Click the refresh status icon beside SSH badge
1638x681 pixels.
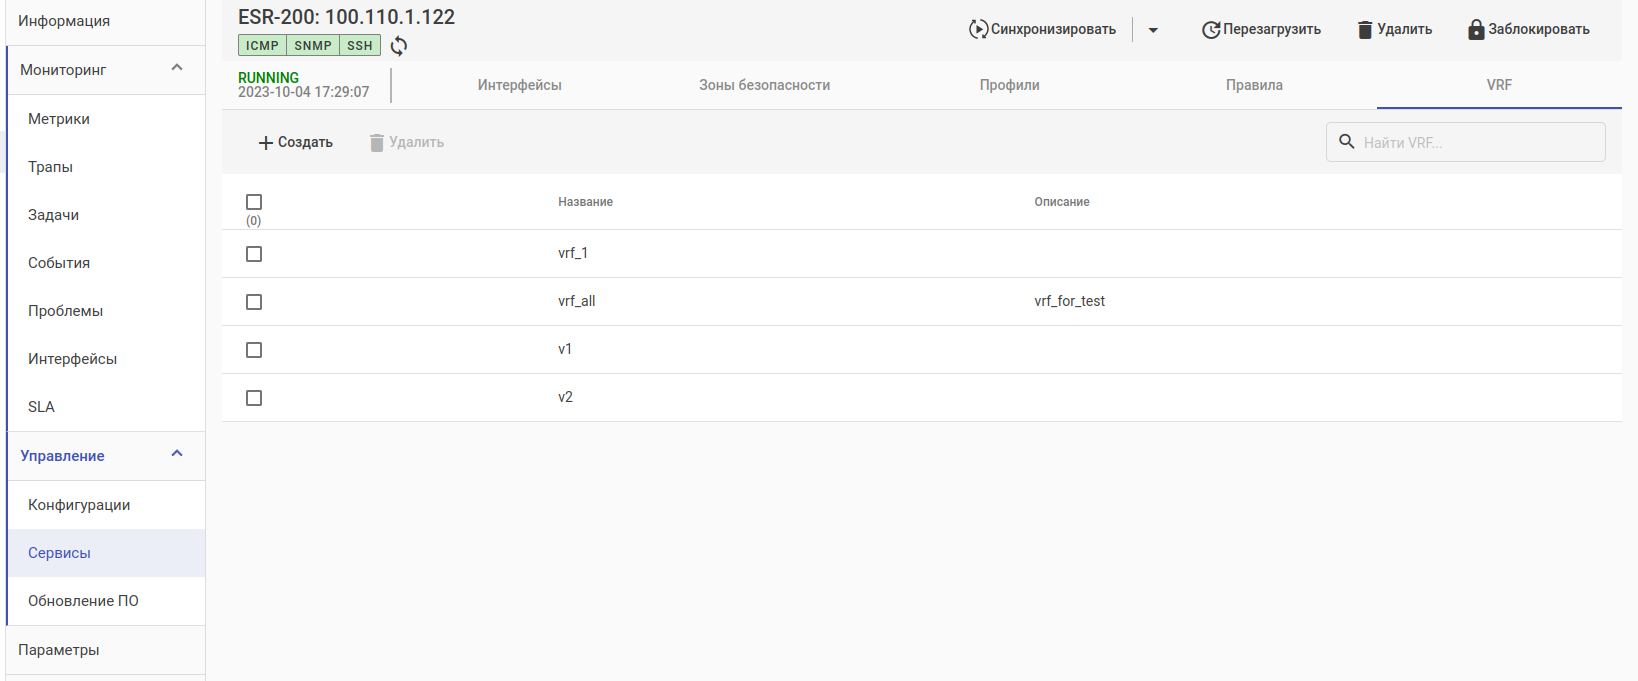pyautogui.click(x=399, y=46)
